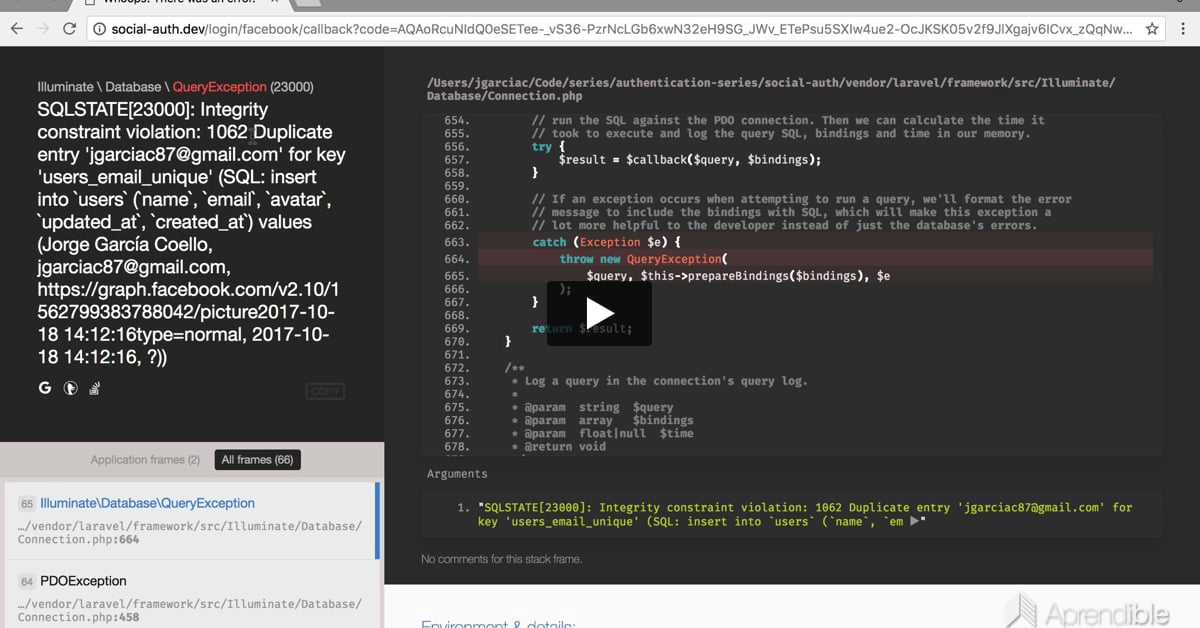Viewport: 1200px width, 628px height.
Task: Select the All frames (66) tab
Action: click(258, 460)
